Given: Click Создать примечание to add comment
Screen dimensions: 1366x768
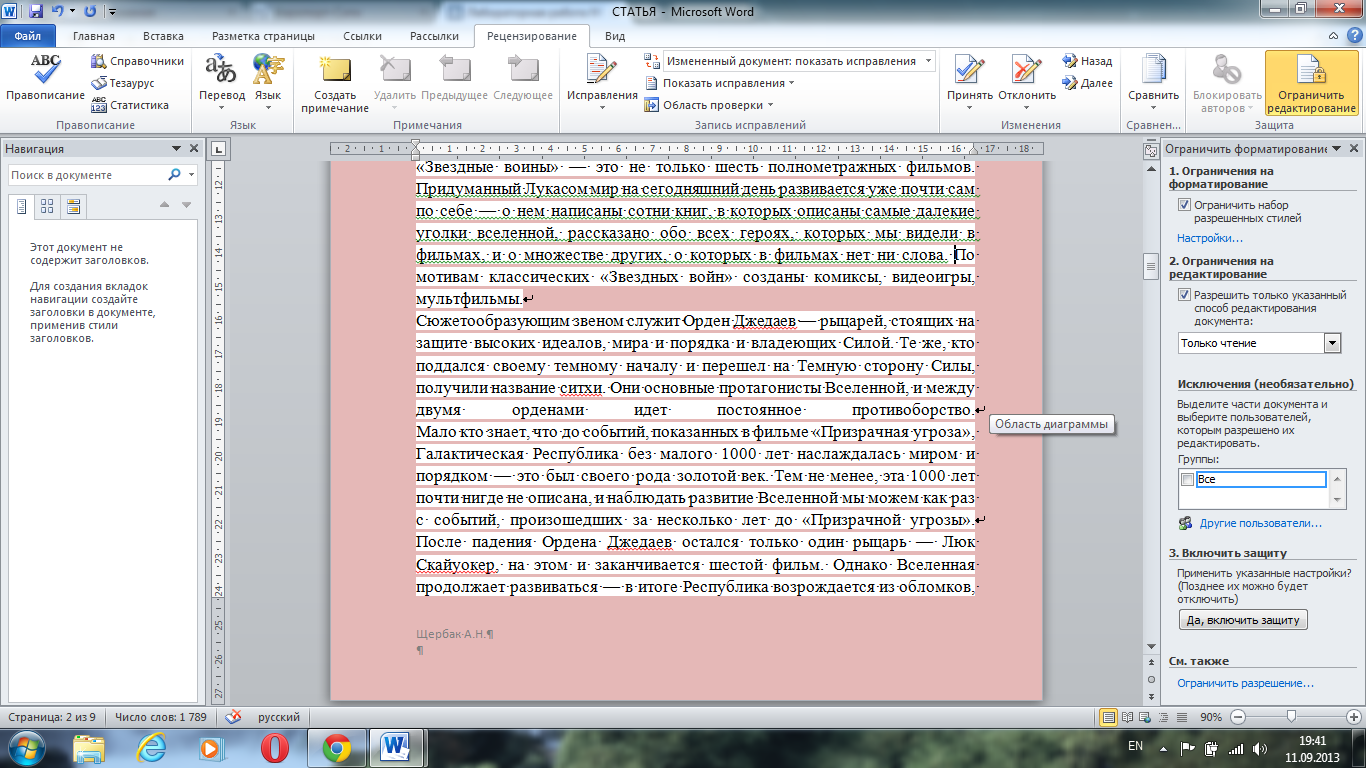Looking at the screenshot, I should pos(335,82).
